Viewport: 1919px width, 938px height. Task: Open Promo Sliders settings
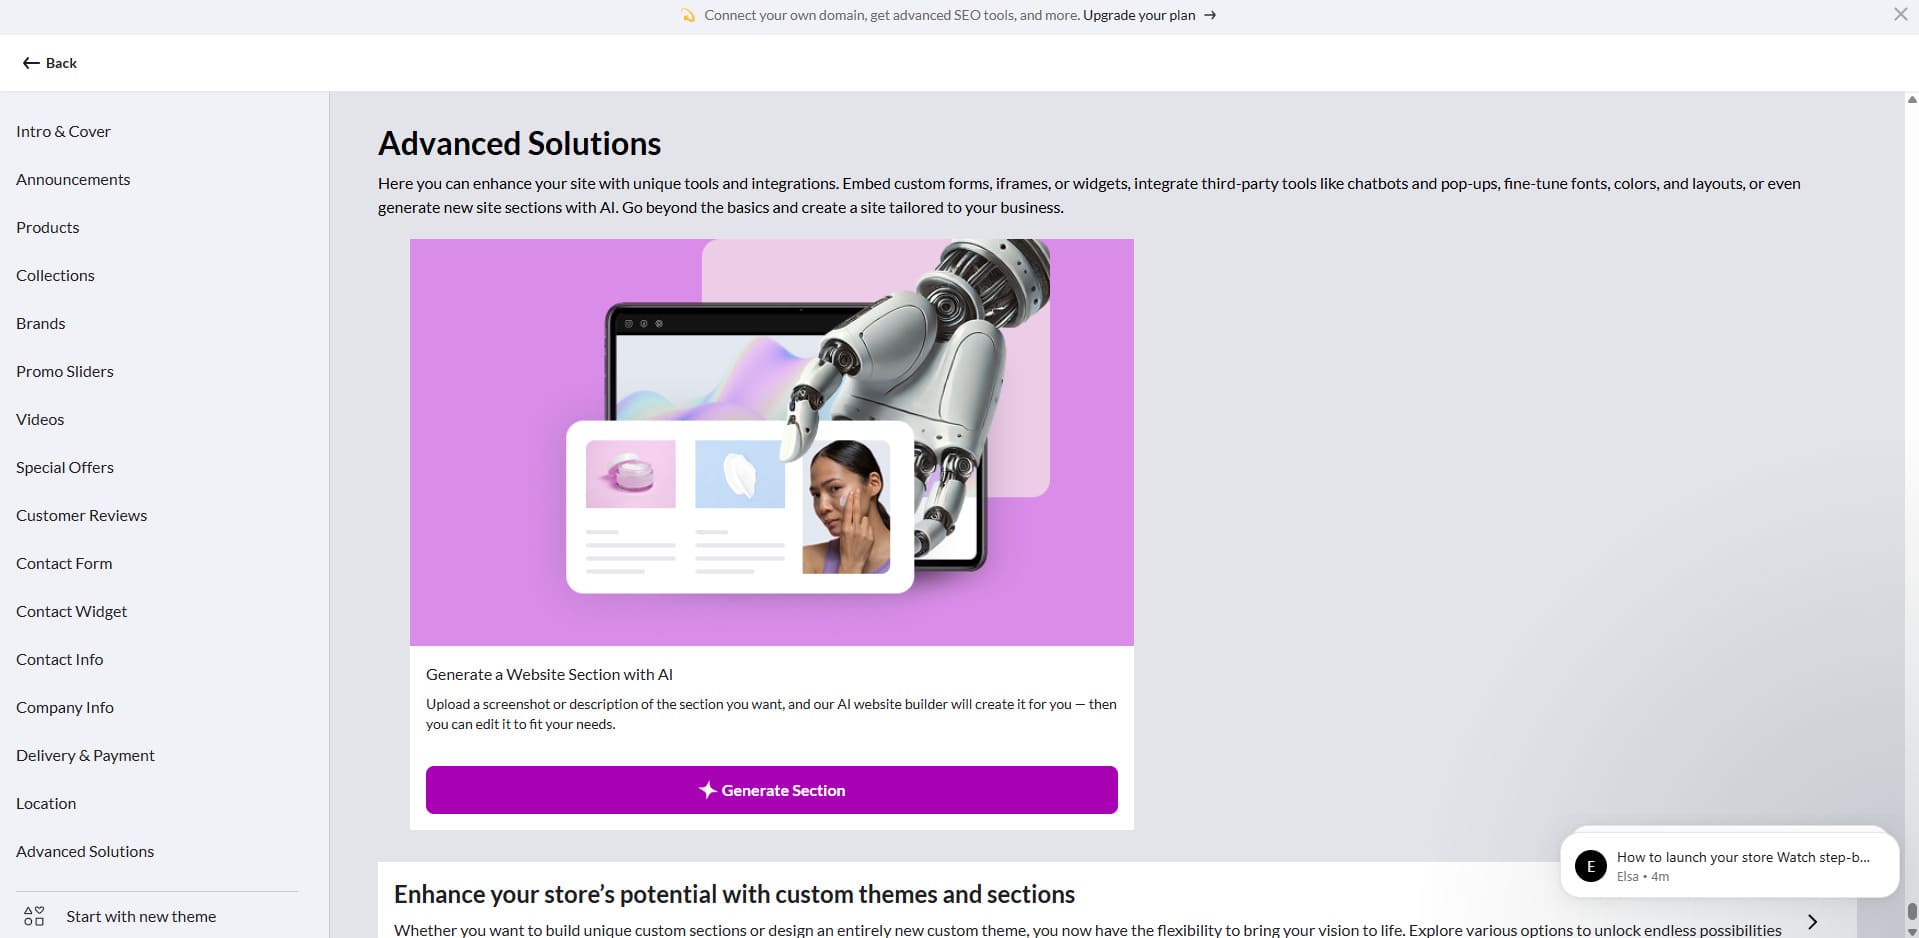(x=65, y=371)
